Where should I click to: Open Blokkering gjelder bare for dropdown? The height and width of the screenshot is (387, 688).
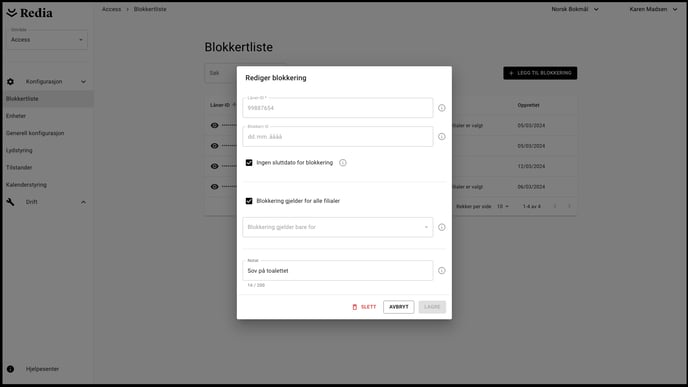click(337, 227)
